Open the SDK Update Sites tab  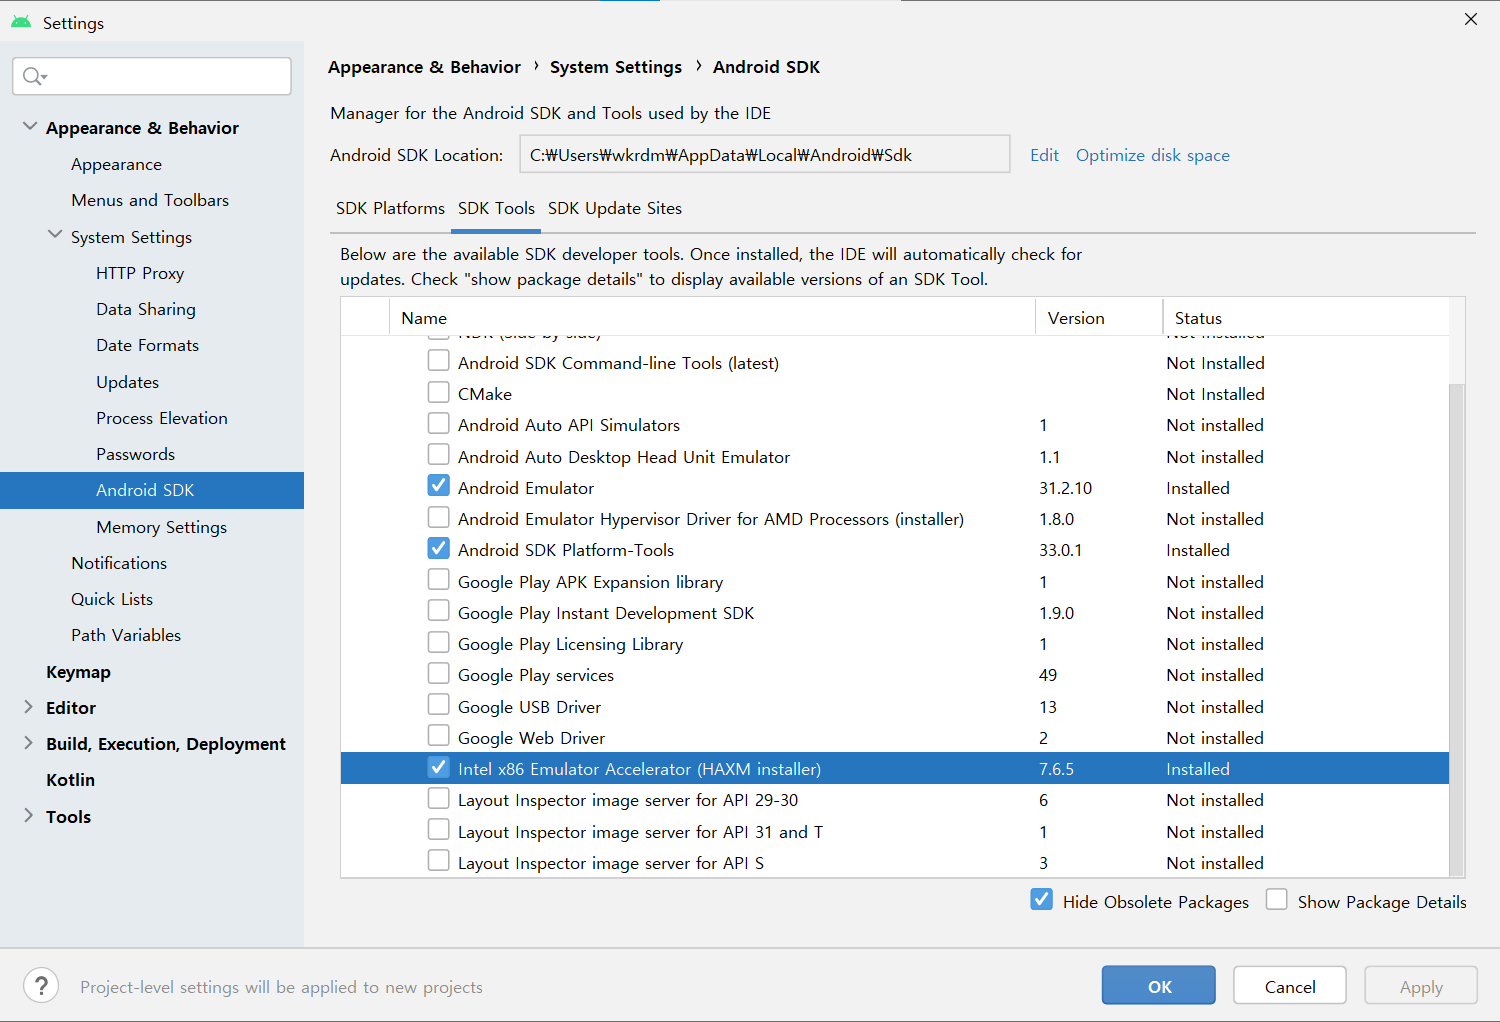pos(615,208)
